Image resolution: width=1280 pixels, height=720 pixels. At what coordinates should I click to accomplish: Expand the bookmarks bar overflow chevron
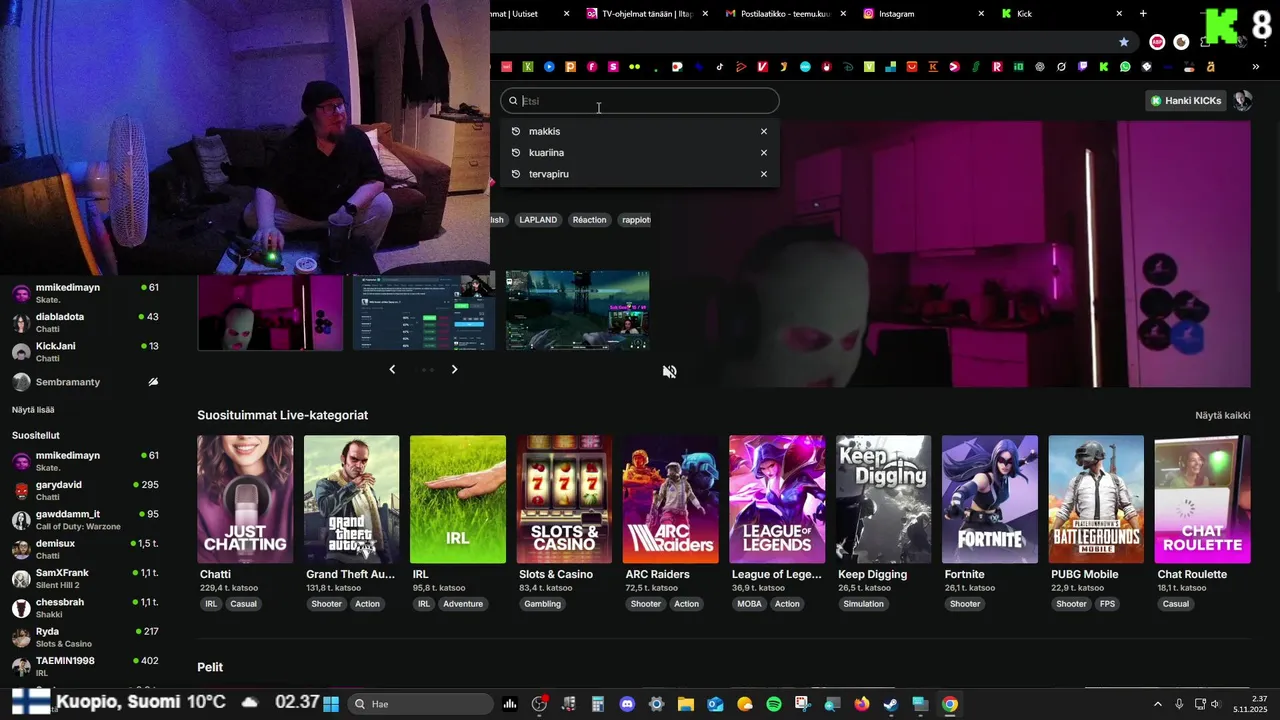pos(1256,67)
